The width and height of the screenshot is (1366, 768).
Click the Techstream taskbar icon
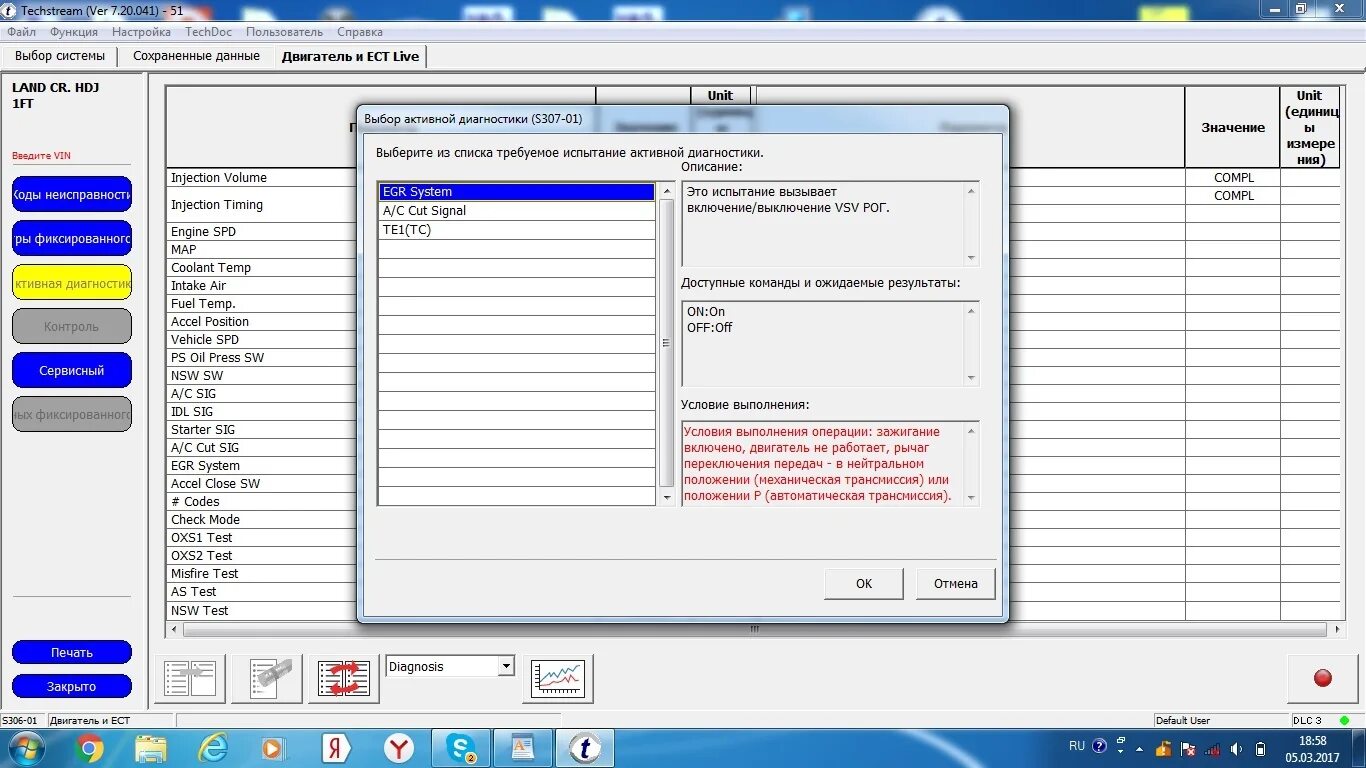click(x=585, y=748)
